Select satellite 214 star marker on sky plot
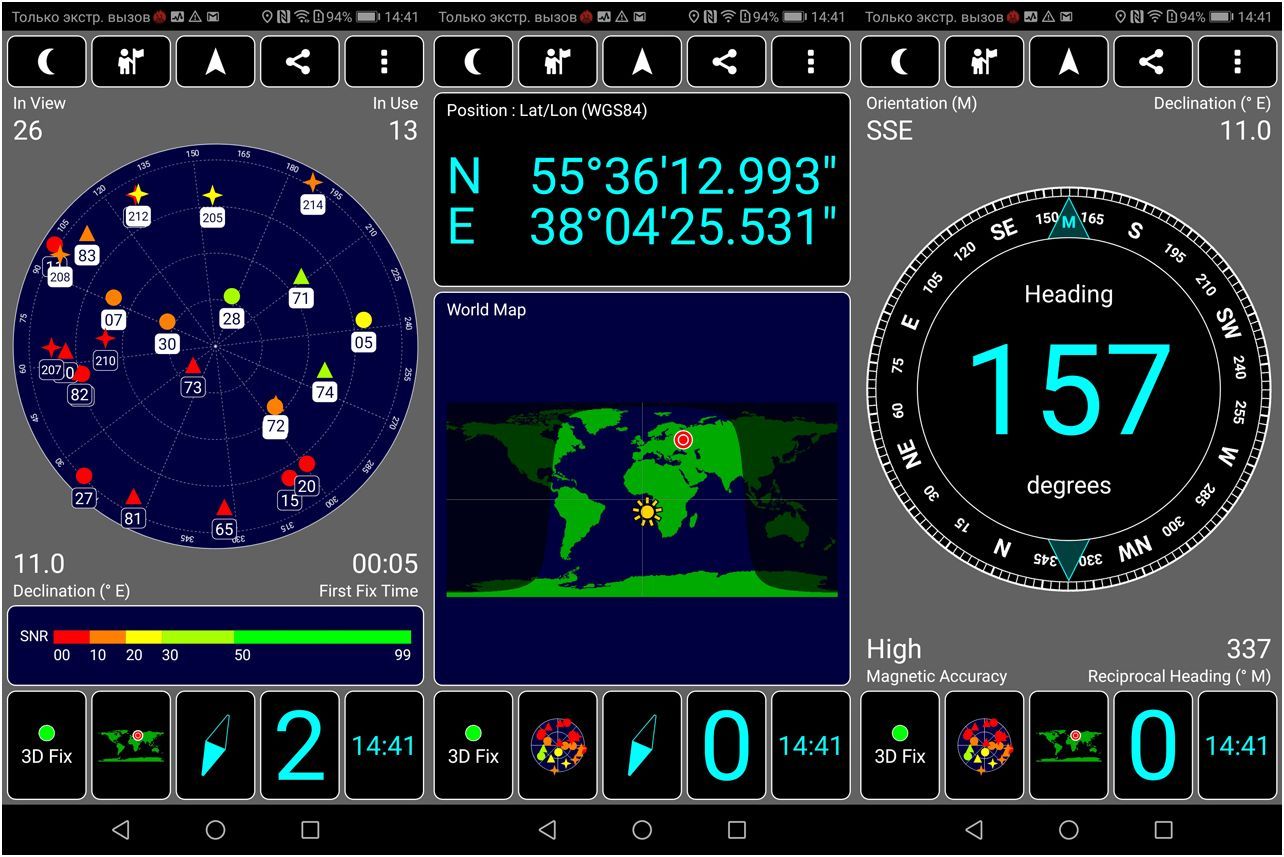The height and width of the screenshot is (857, 1284). pyautogui.click(x=313, y=183)
